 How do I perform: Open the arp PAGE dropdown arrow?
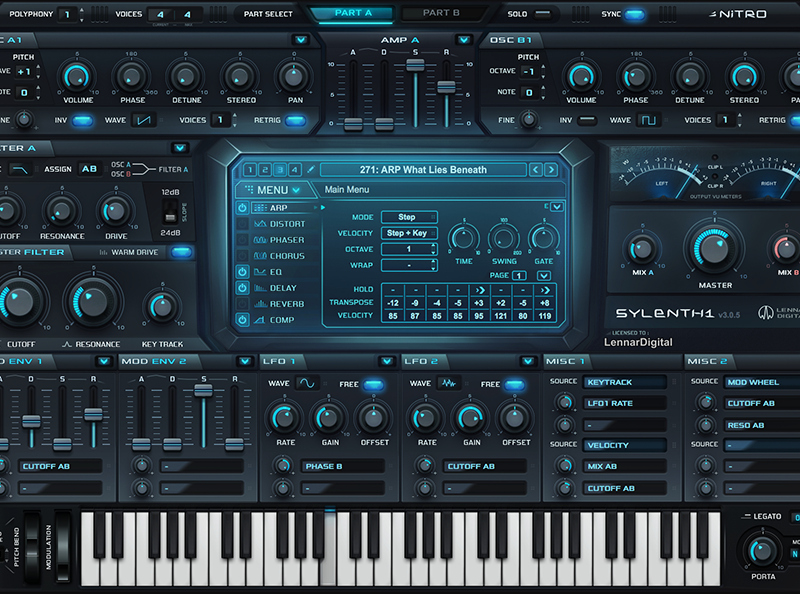544,276
